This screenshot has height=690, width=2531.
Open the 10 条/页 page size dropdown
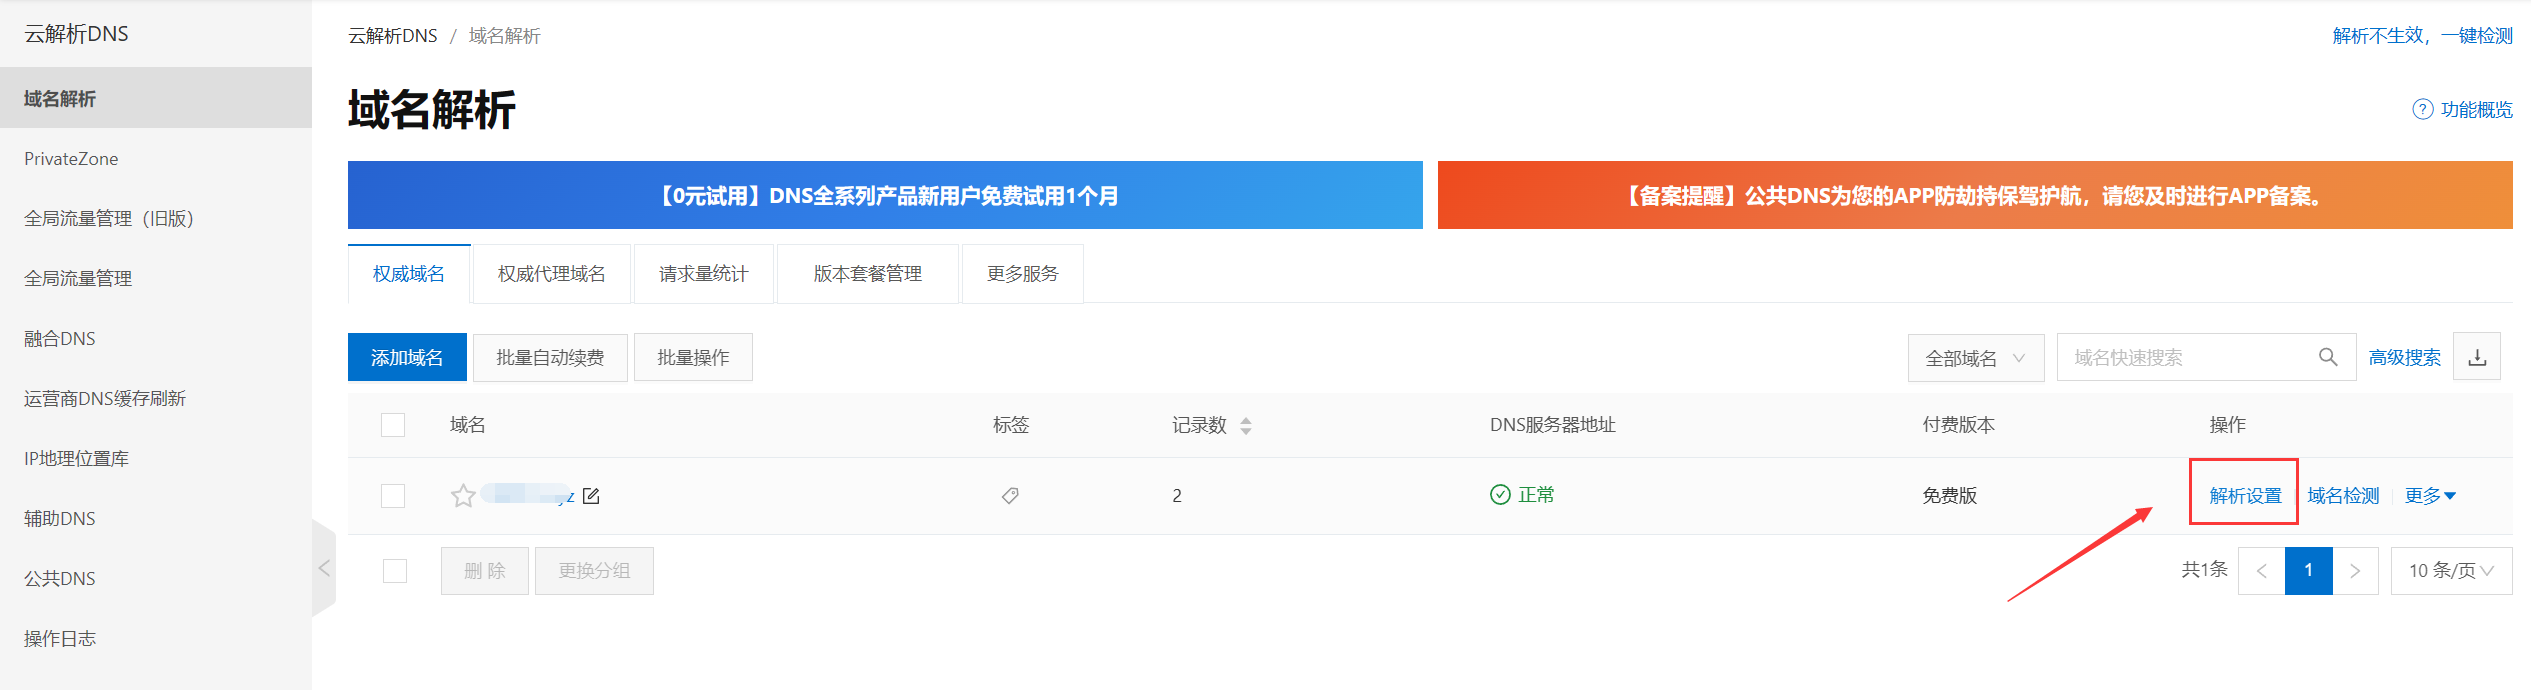click(x=2450, y=571)
